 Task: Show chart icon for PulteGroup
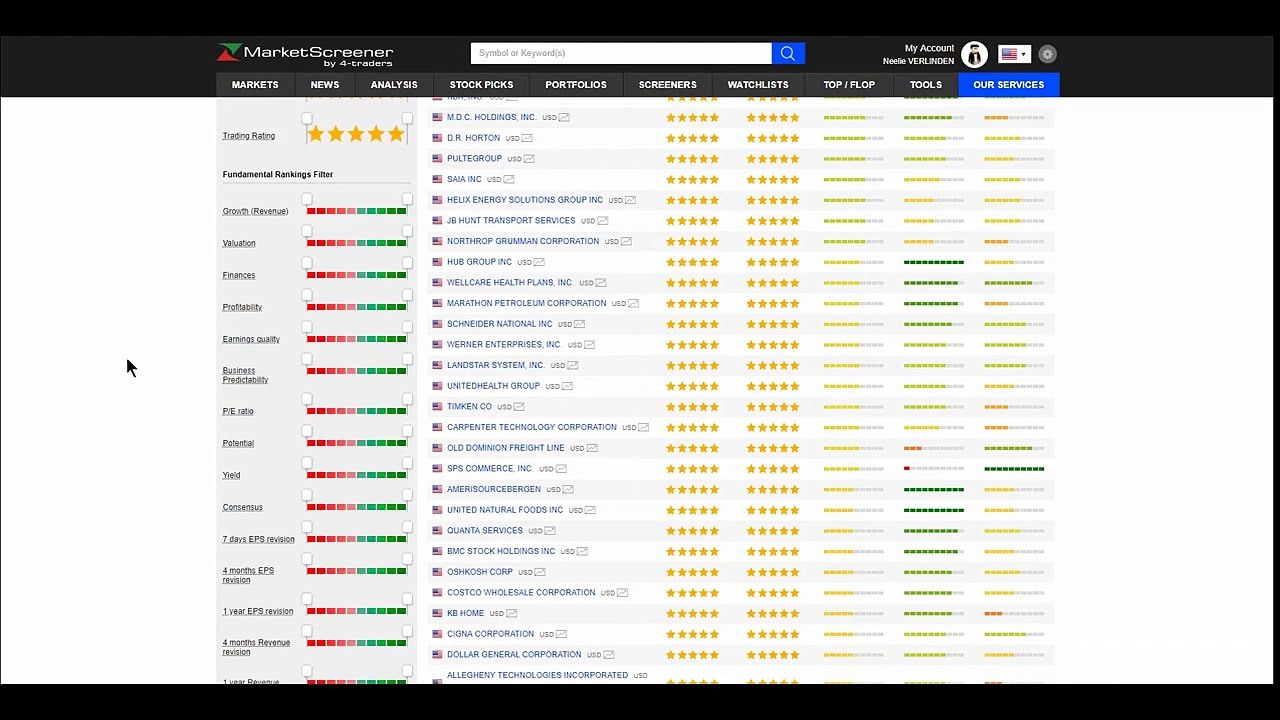(529, 159)
